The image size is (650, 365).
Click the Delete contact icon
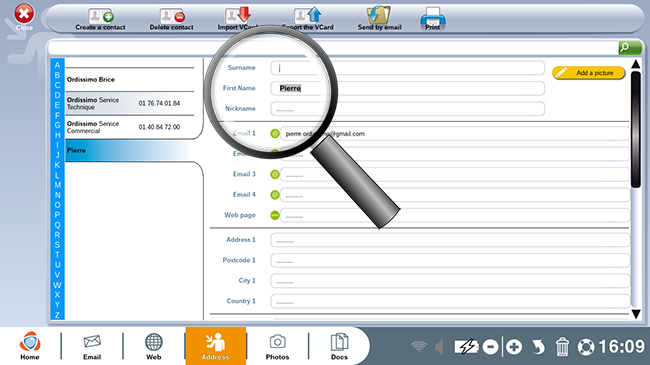click(172, 16)
